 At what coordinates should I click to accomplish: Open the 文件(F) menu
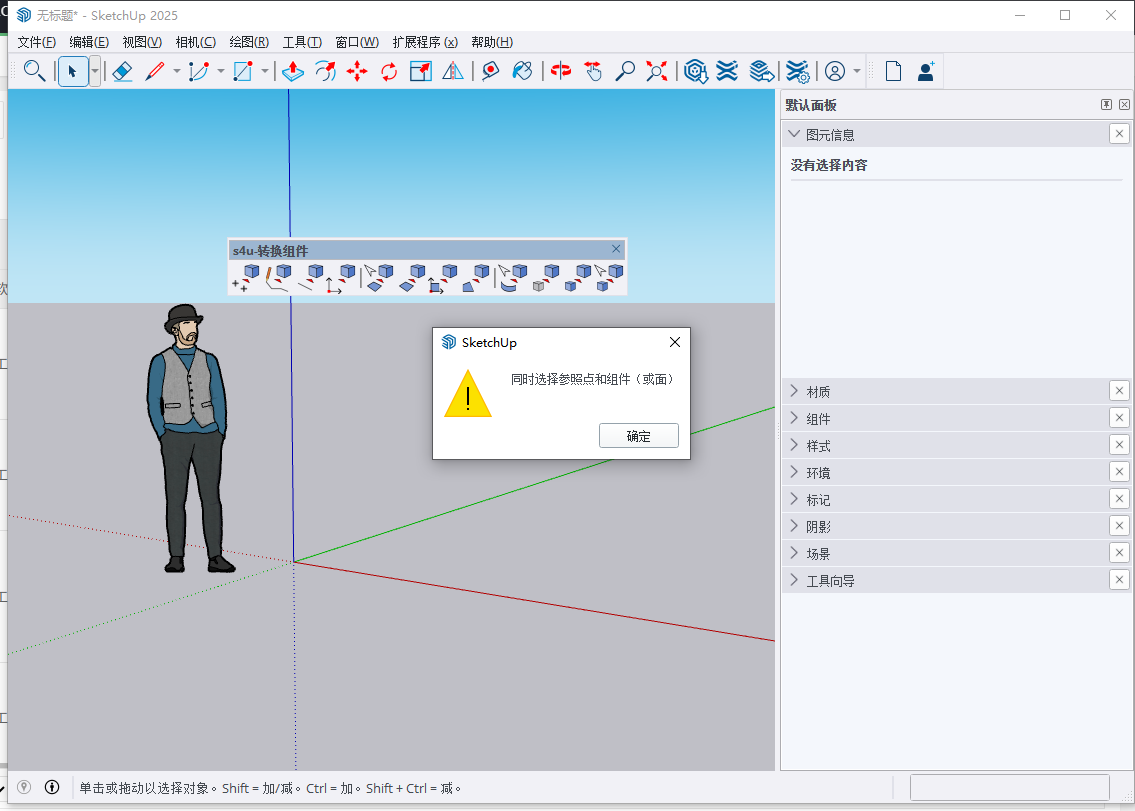(36, 42)
